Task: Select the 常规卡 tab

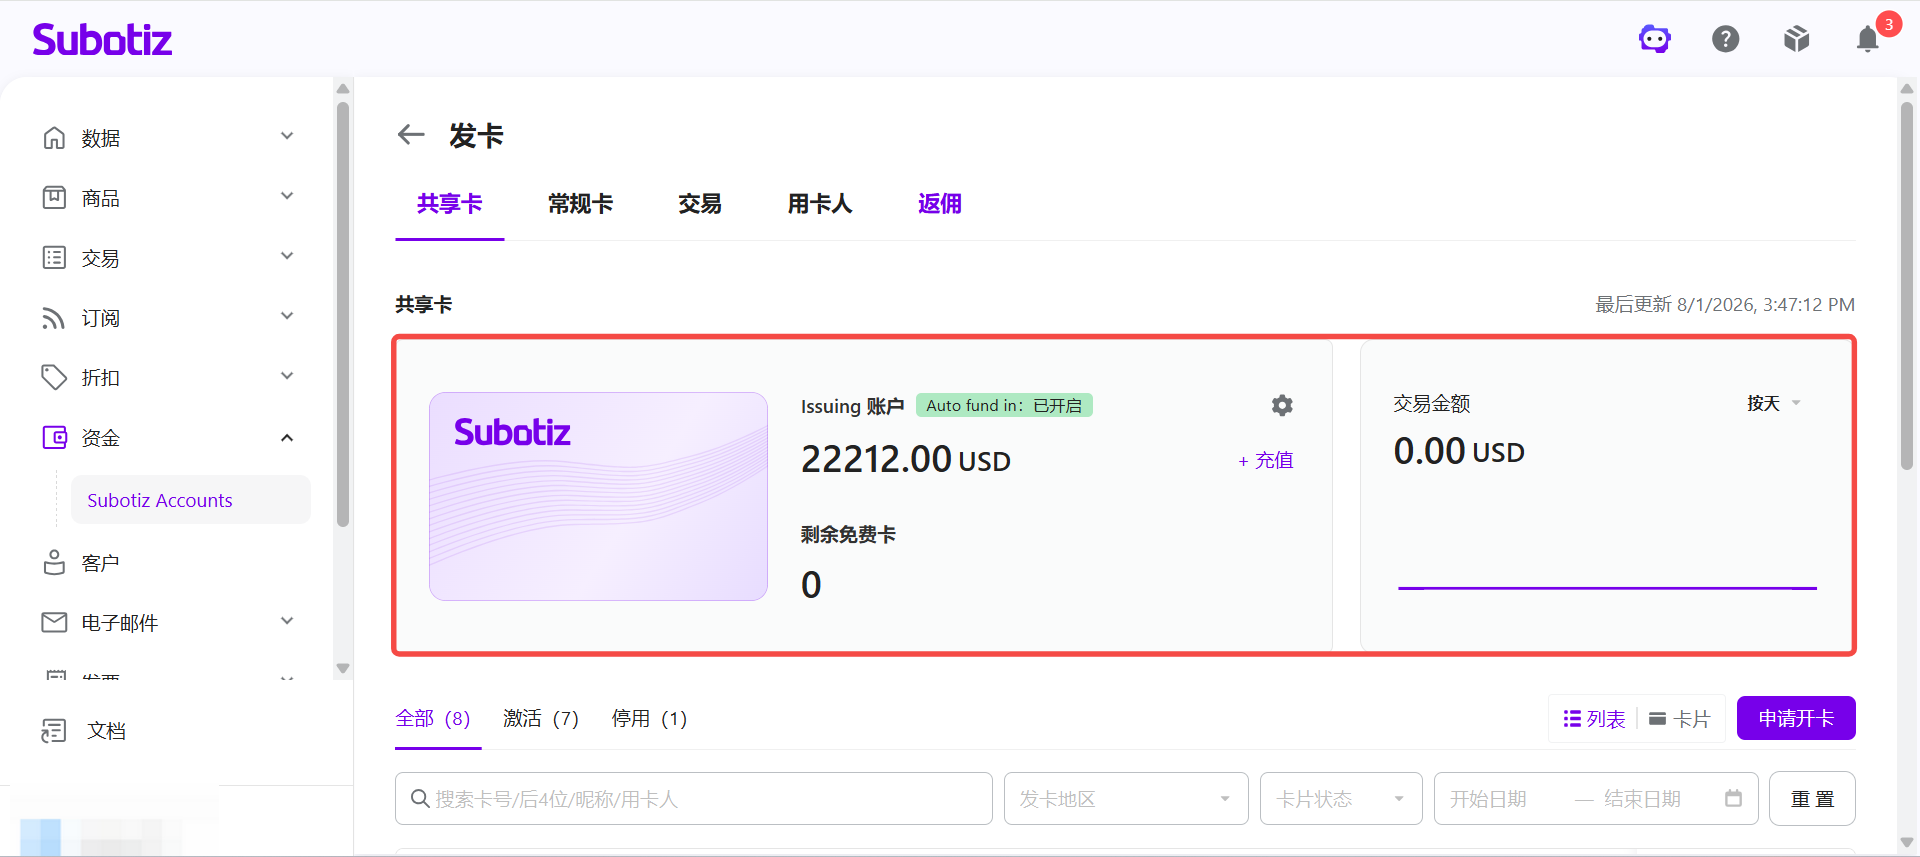Action: click(x=580, y=204)
